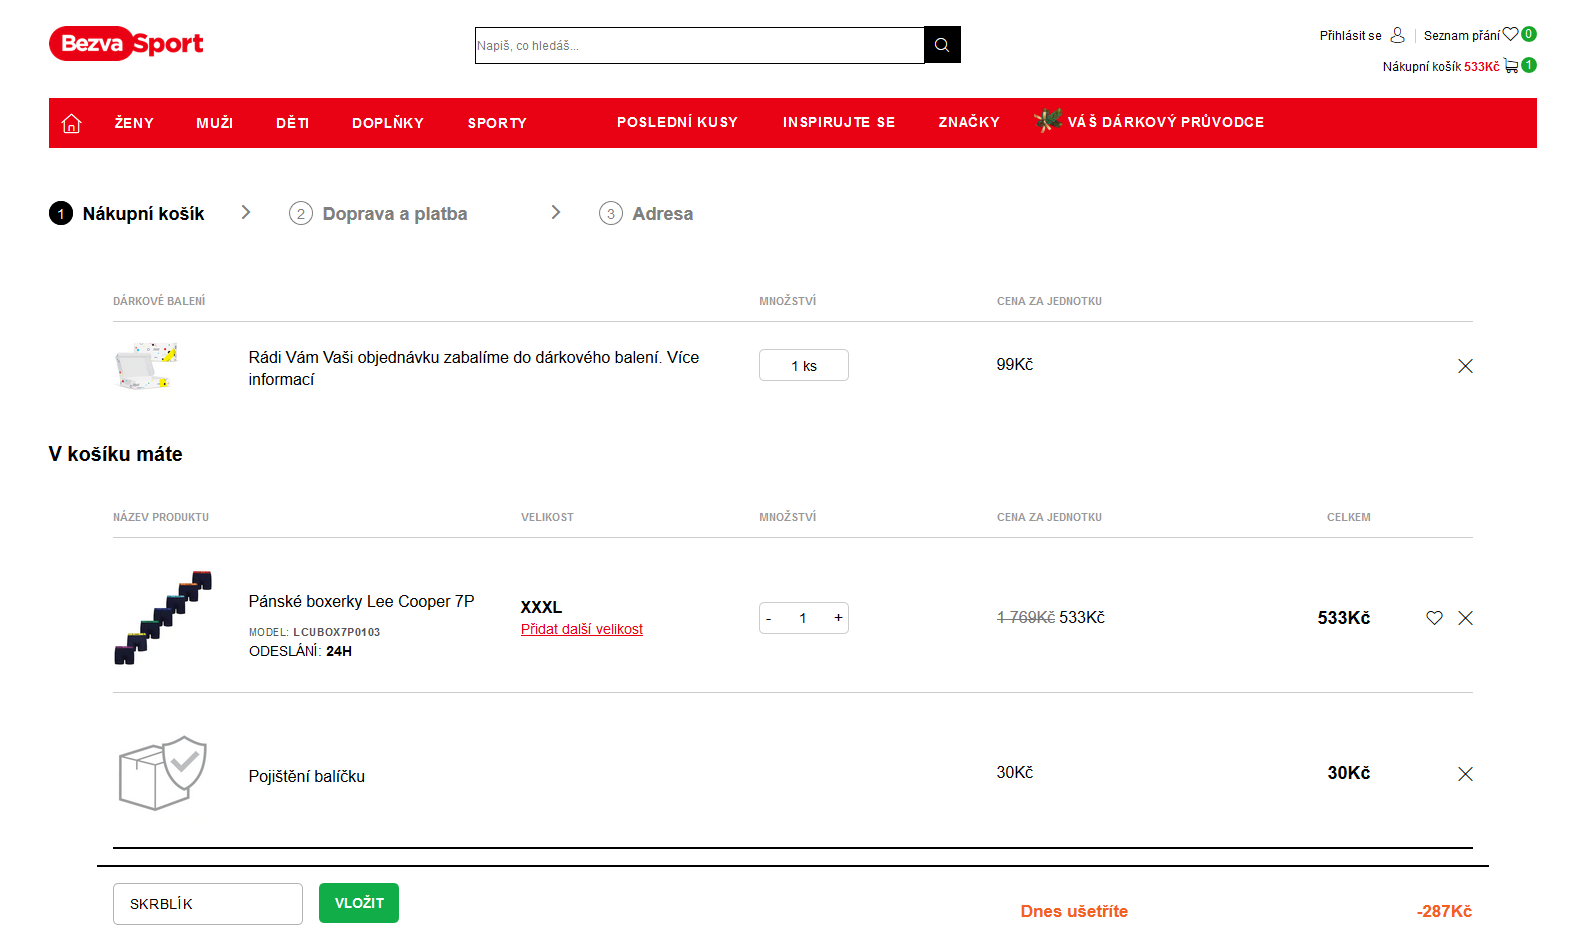1587x932 pixels.
Task: Click the MODEL LCUBOX7P0103 text
Action: click(x=314, y=632)
